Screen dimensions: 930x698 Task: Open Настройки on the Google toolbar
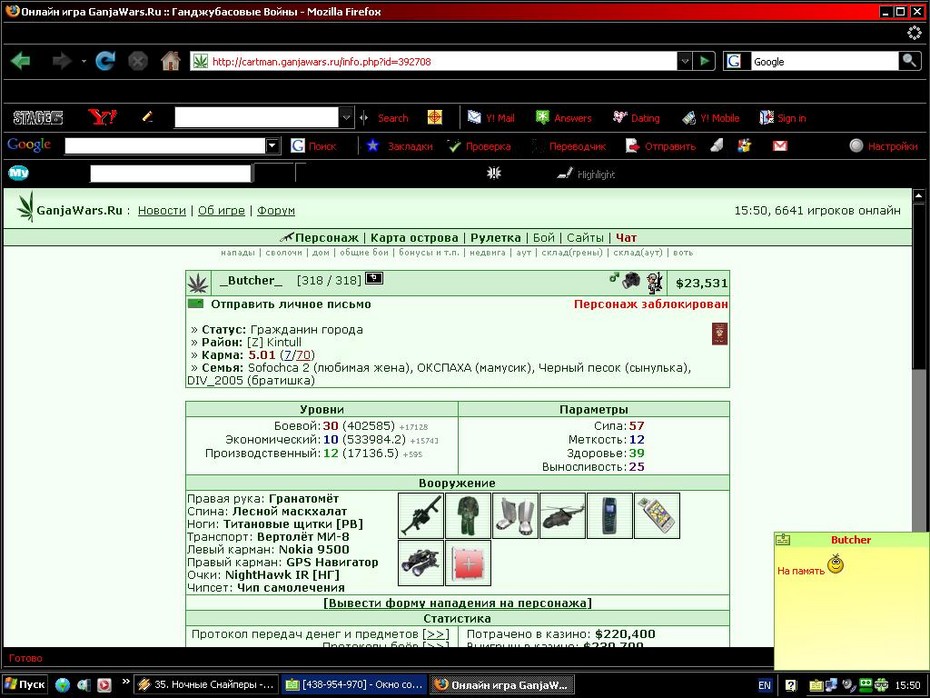pyautogui.click(x=884, y=146)
